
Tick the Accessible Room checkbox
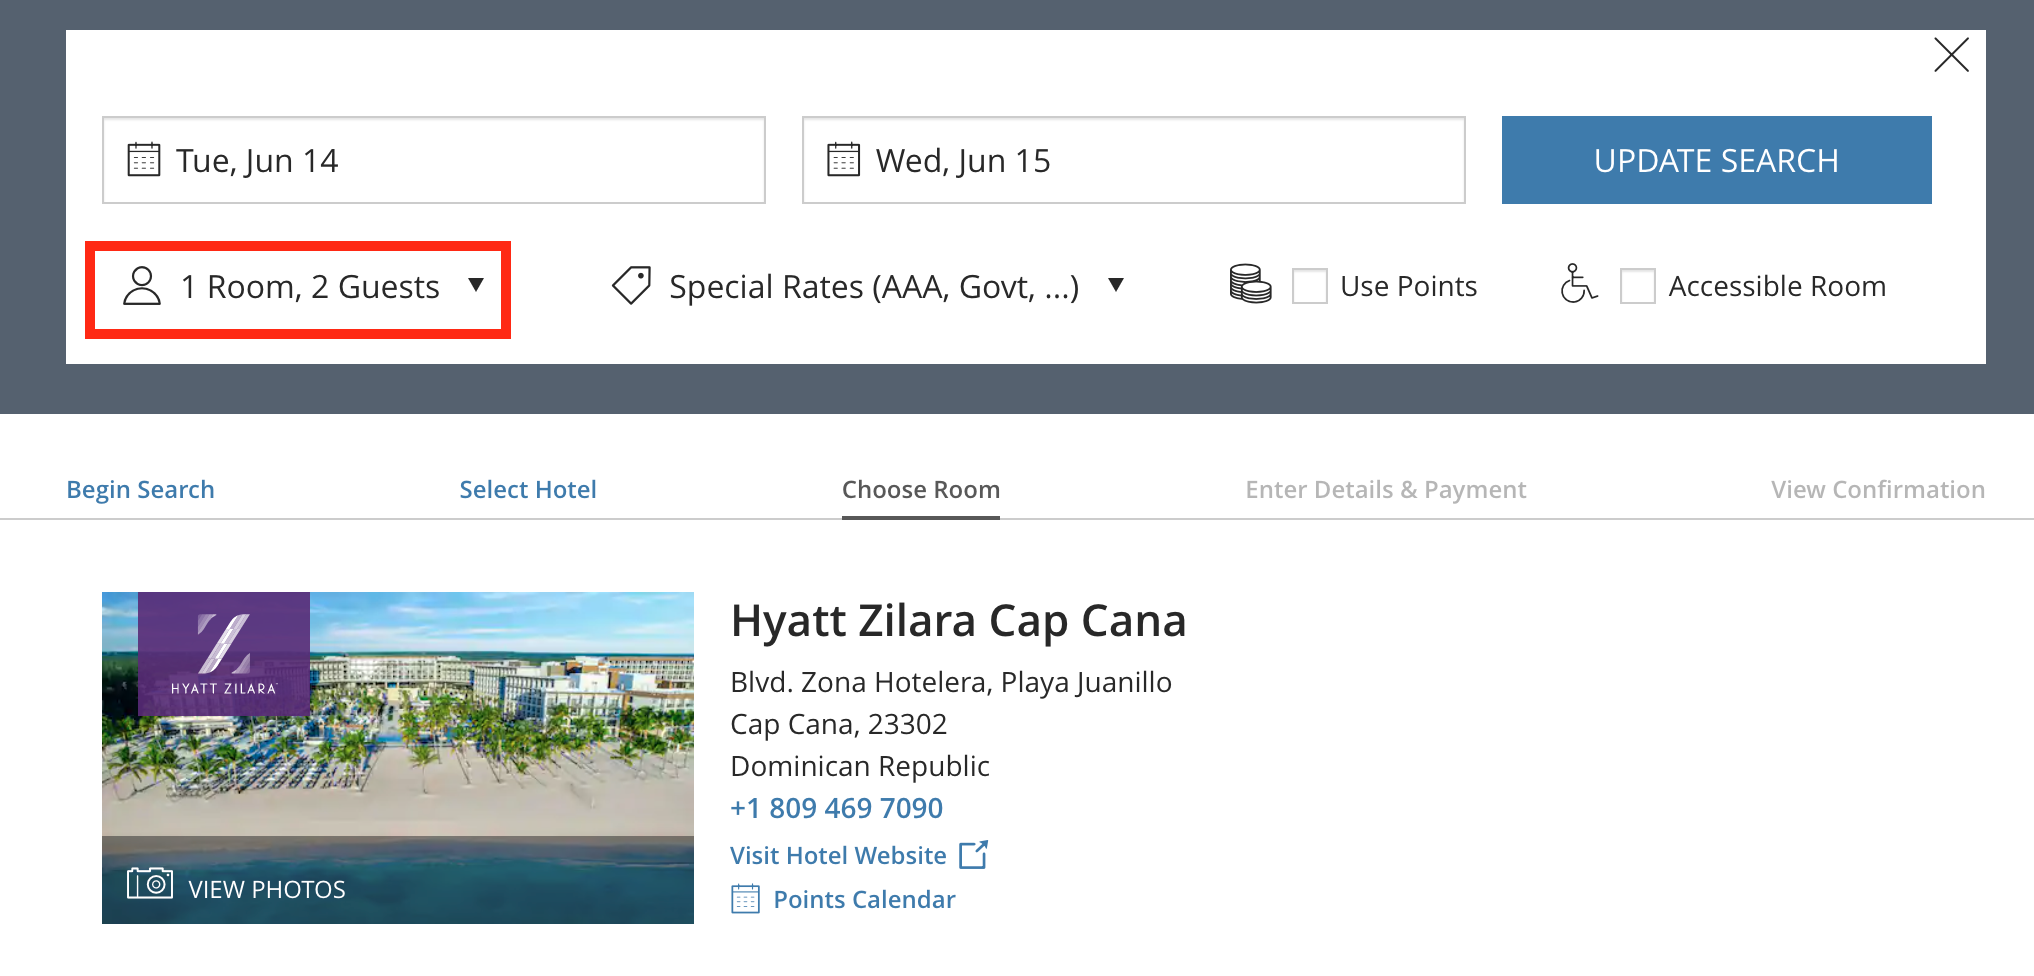(x=1638, y=286)
